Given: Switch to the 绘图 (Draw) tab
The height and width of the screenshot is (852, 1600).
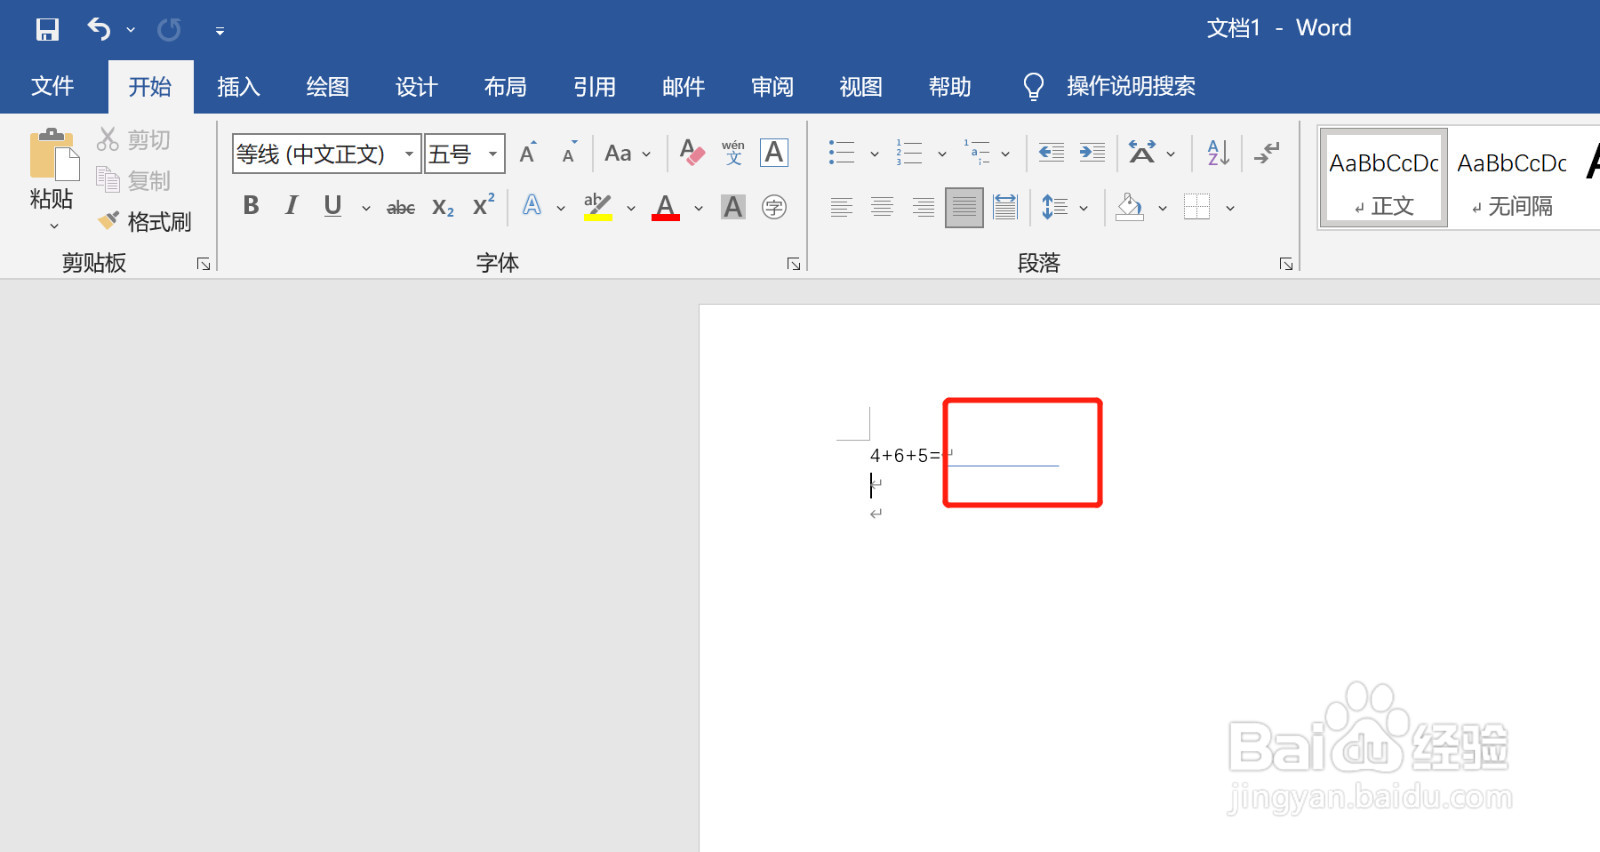Looking at the screenshot, I should point(328,87).
